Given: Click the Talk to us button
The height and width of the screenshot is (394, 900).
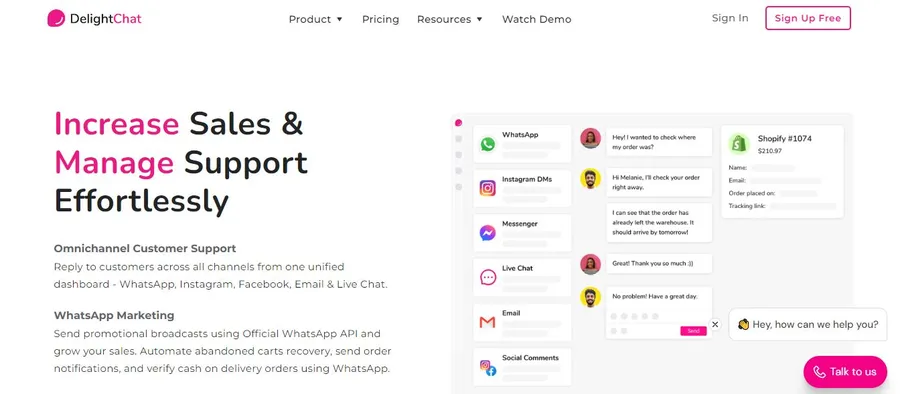Looking at the screenshot, I should [845, 372].
